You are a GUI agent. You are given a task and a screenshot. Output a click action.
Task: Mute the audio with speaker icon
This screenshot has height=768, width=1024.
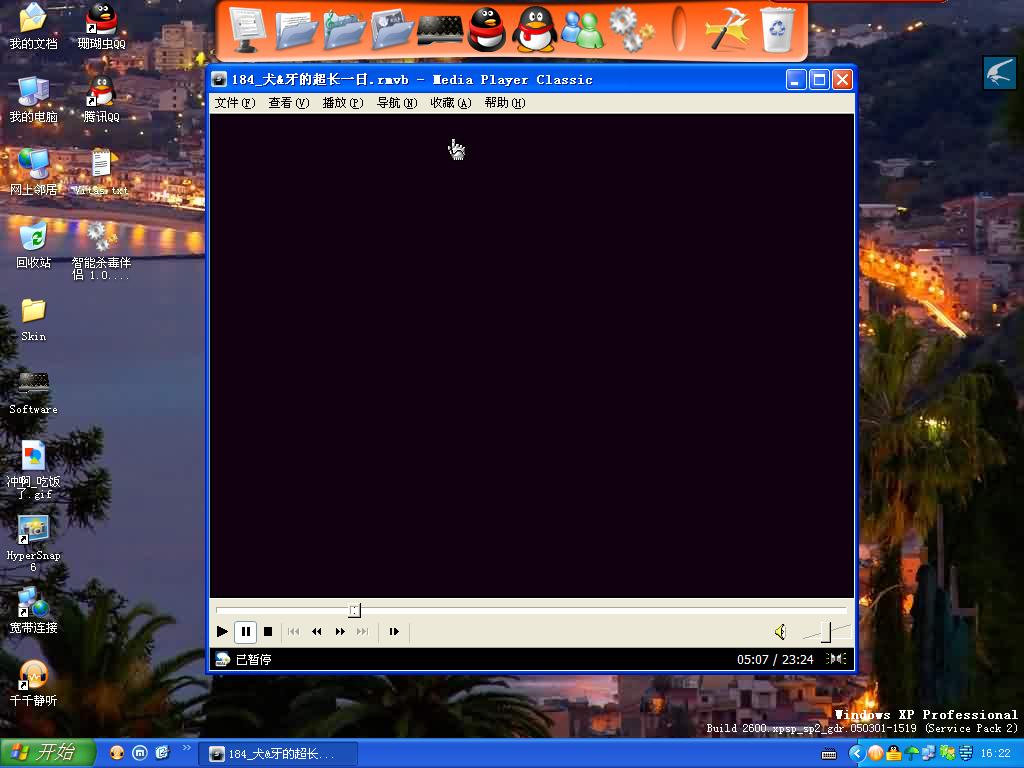click(780, 632)
